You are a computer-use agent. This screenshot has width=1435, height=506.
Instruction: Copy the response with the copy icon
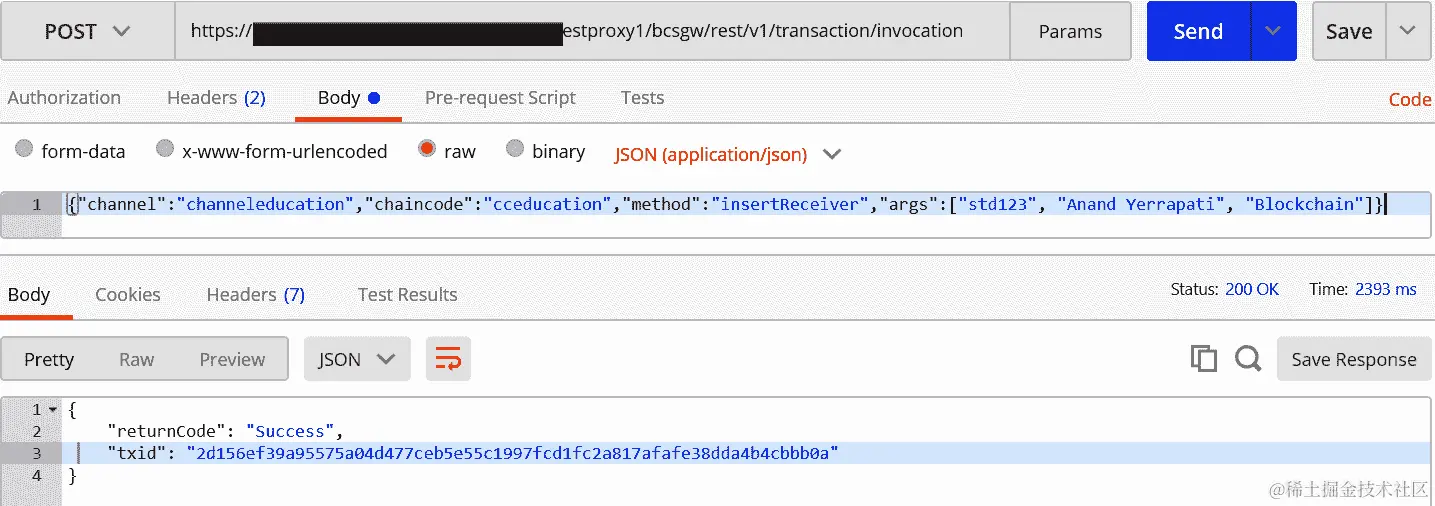click(1204, 359)
